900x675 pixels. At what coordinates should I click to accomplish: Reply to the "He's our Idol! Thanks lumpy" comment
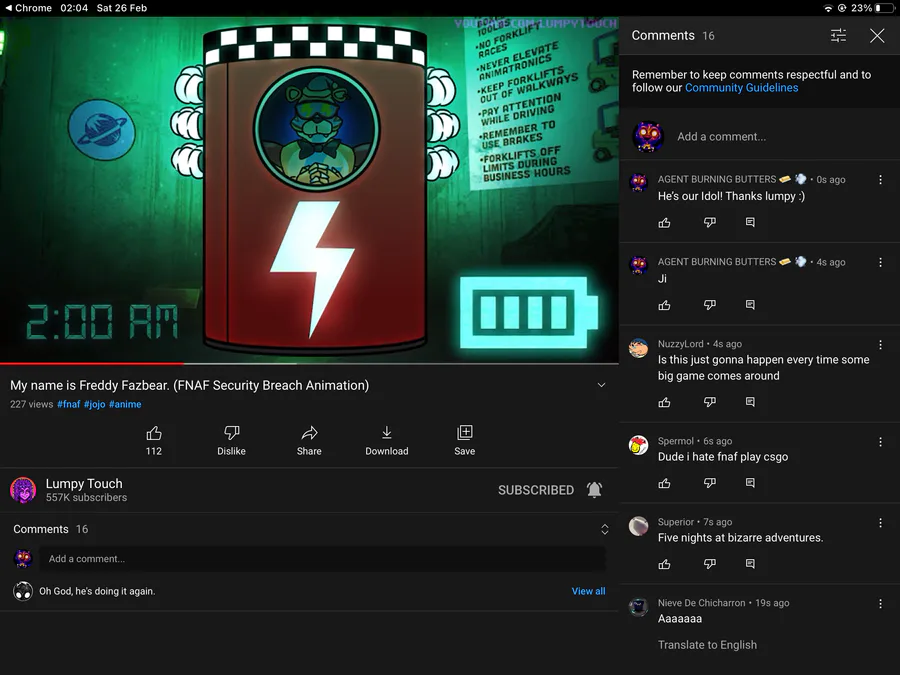[750, 222]
